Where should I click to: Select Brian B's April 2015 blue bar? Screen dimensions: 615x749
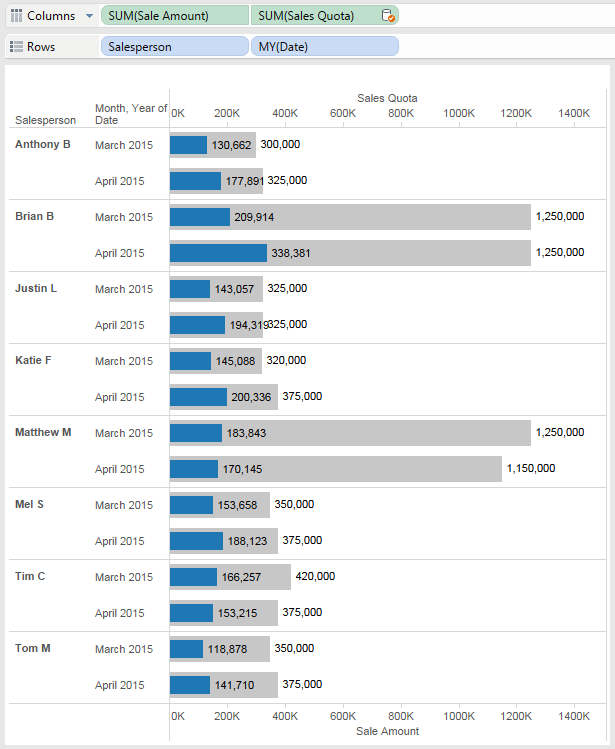[x=218, y=253]
